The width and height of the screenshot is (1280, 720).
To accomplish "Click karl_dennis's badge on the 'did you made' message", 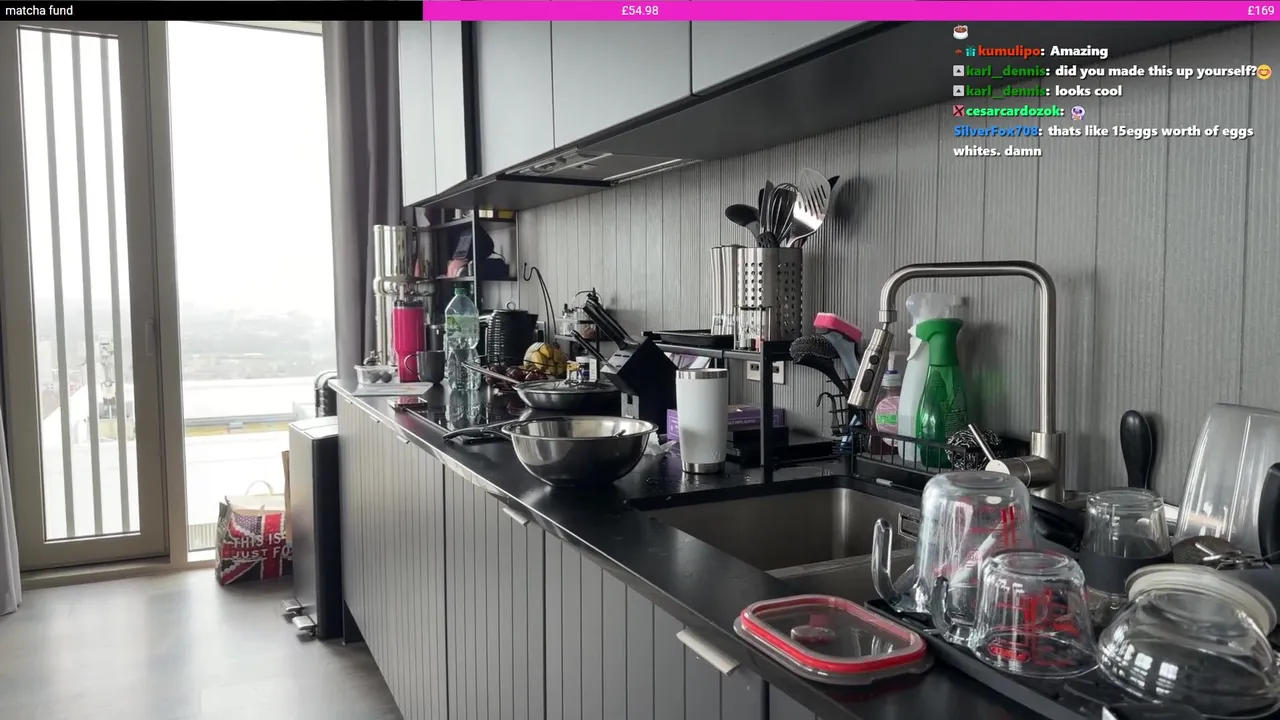I will [x=959, y=71].
